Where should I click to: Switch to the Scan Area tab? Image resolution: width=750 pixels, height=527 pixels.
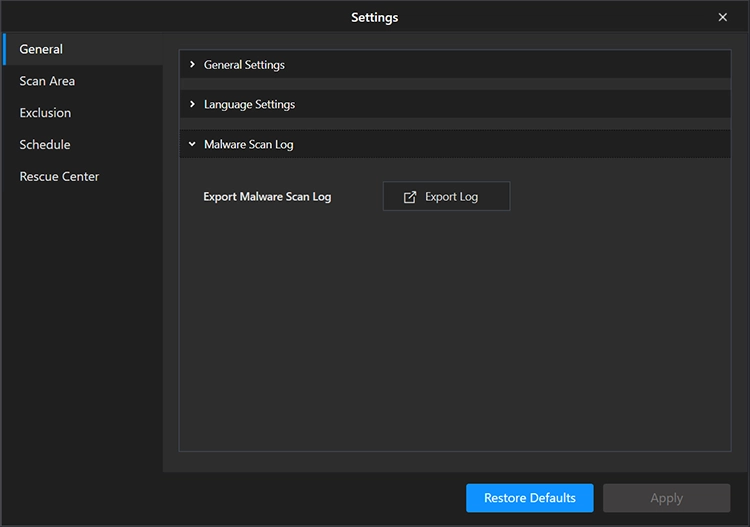point(47,81)
